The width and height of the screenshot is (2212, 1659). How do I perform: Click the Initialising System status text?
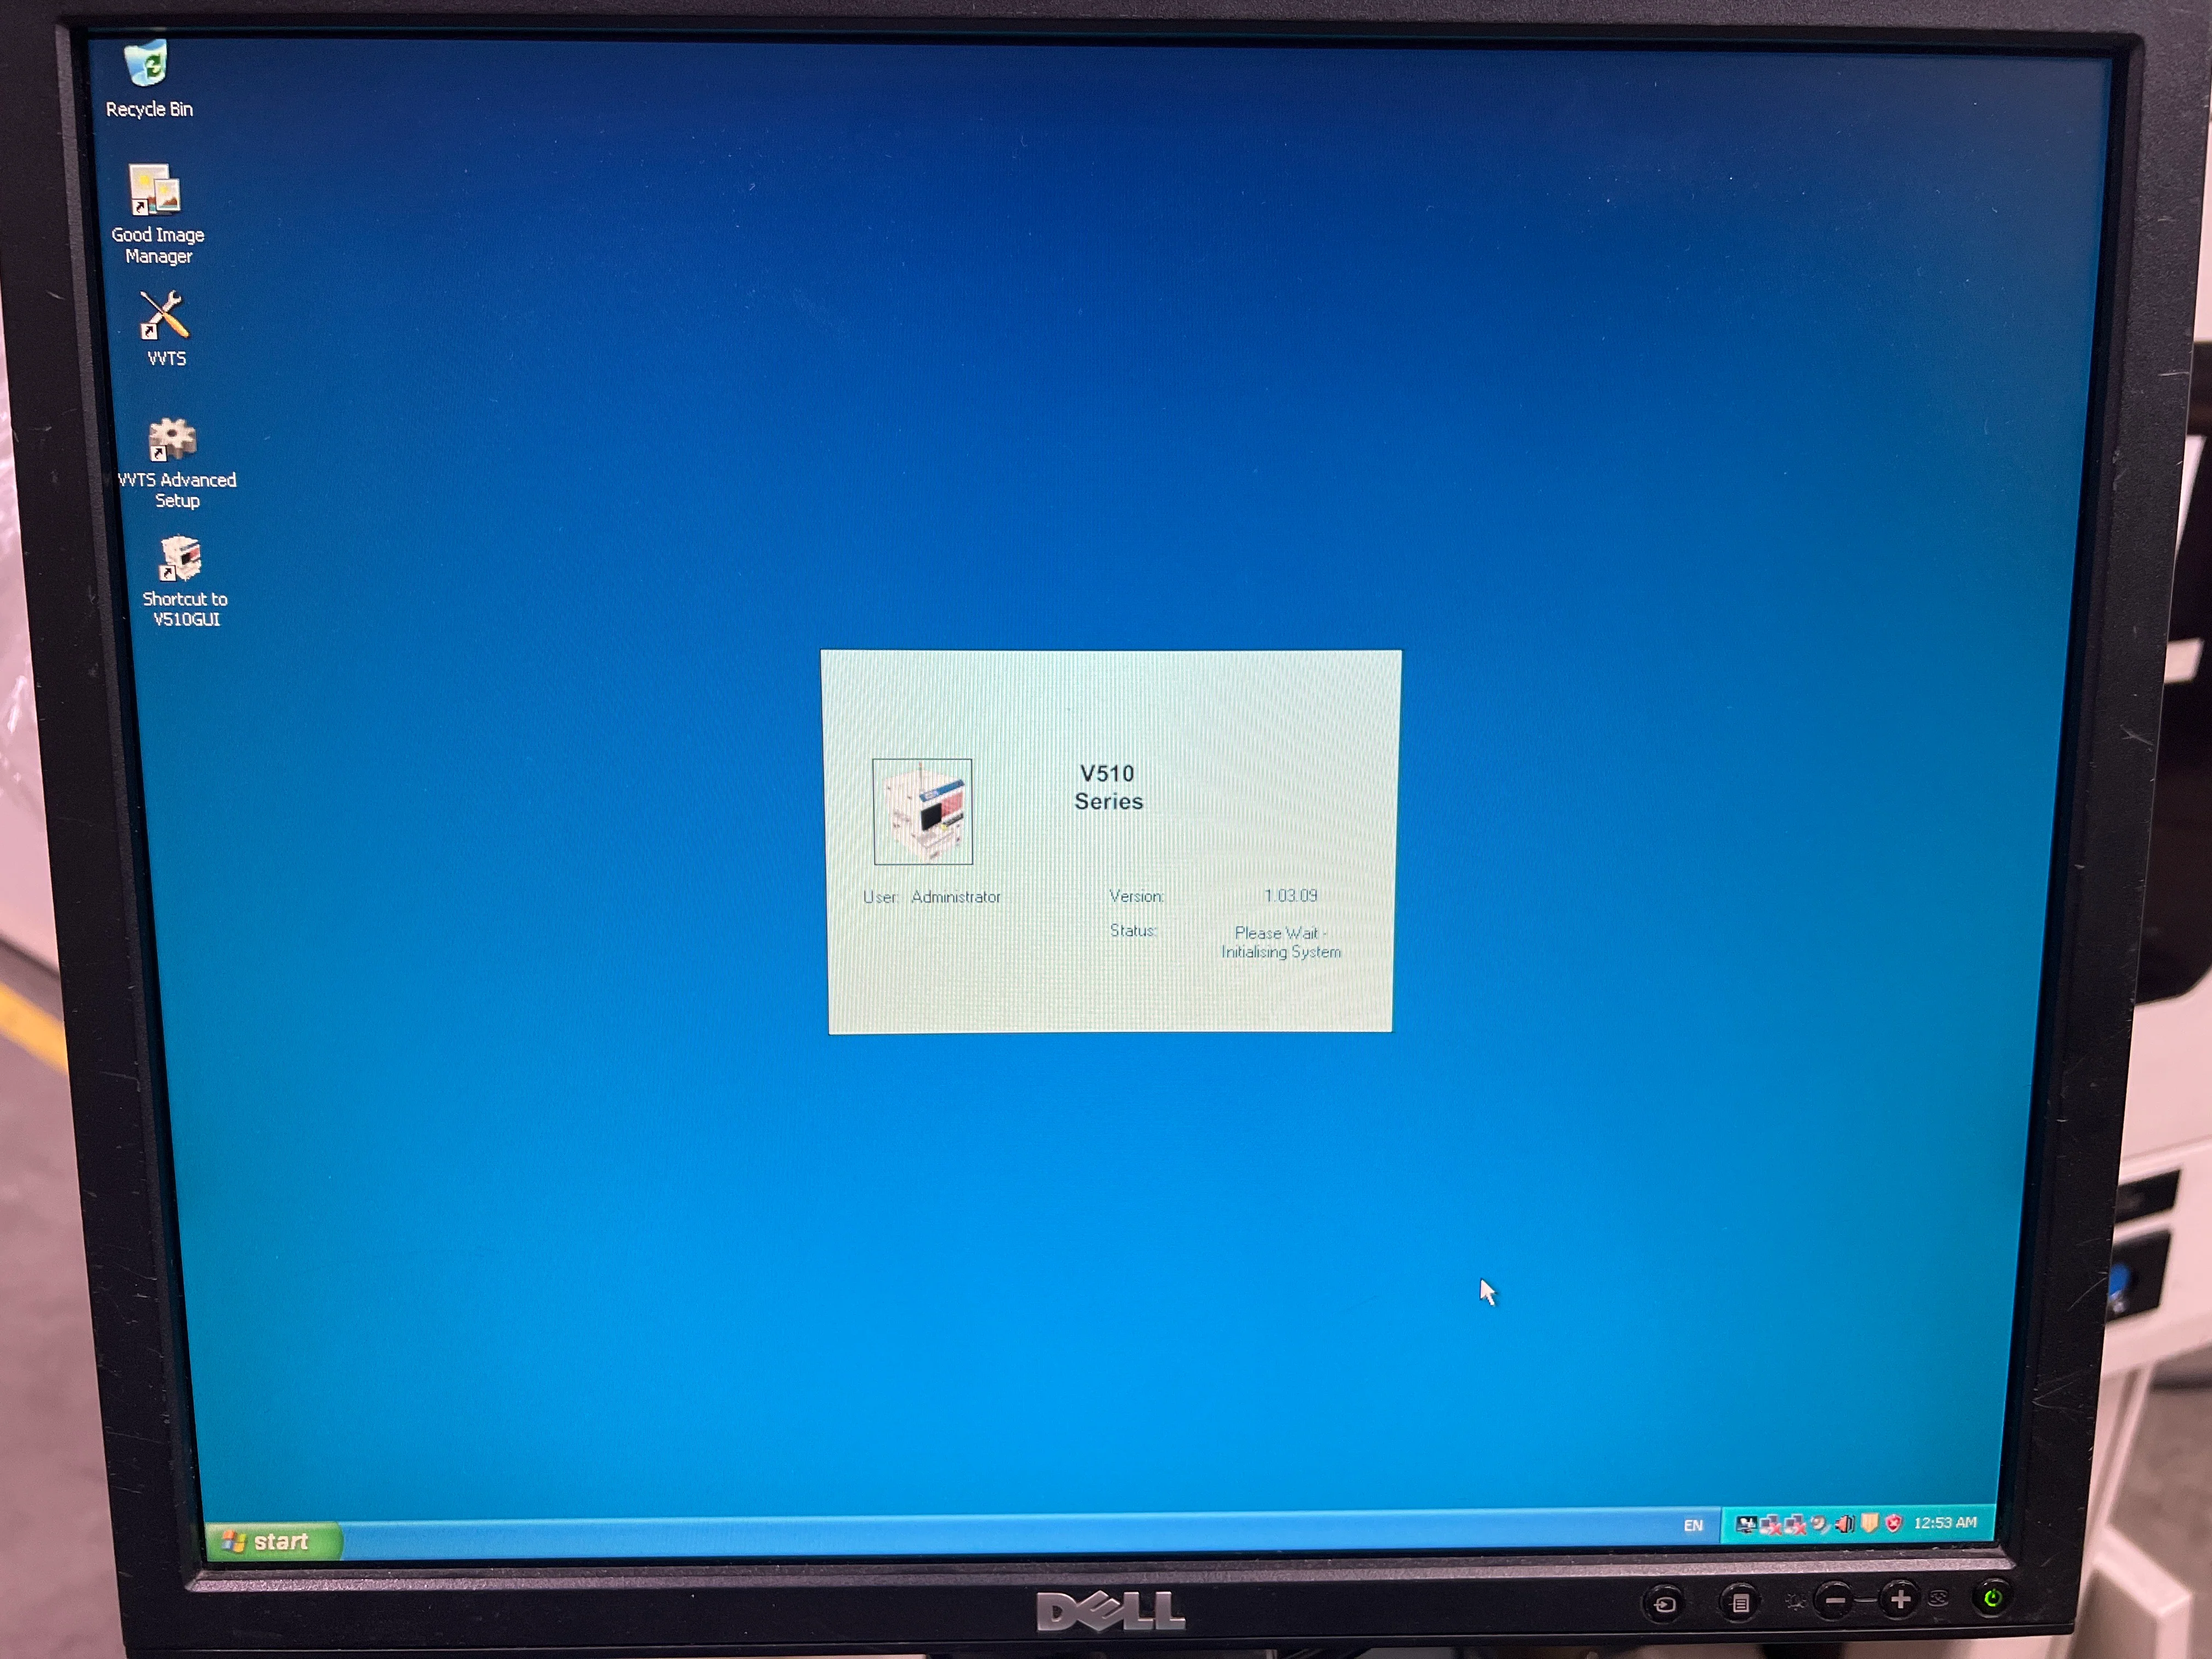coord(1281,951)
